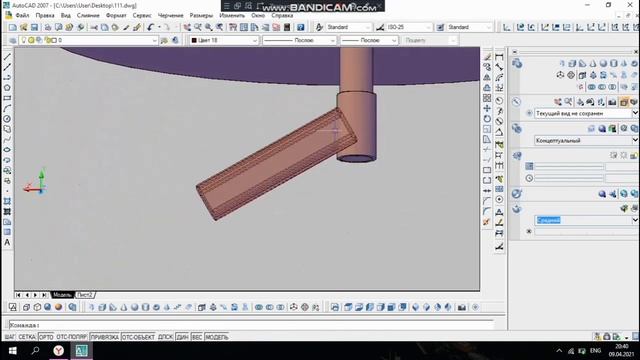
Task: Open the Вид menu
Action: (66, 16)
